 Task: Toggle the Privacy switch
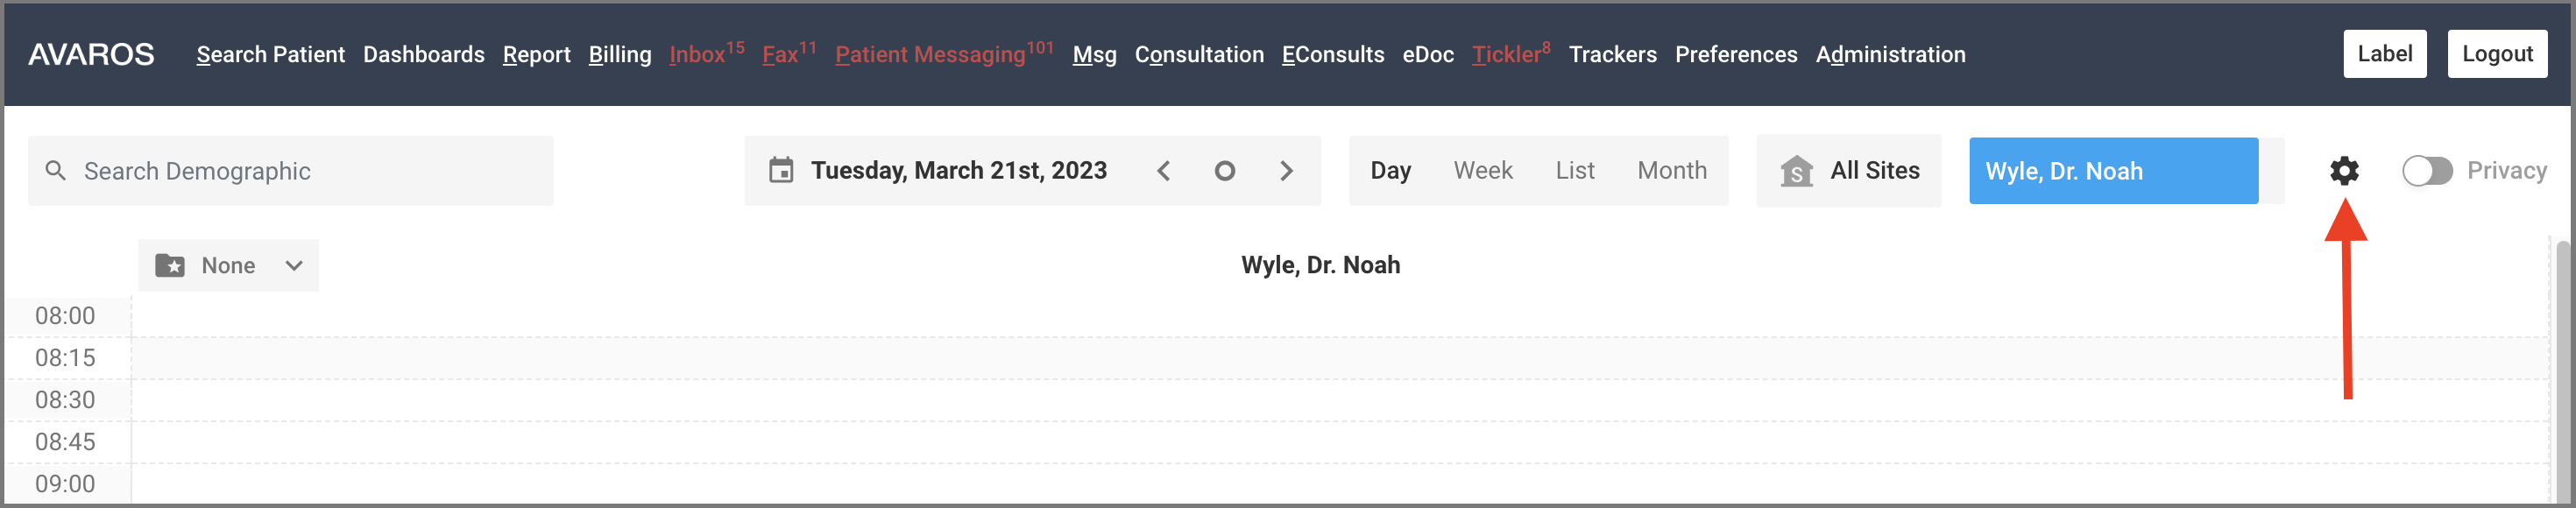(2427, 171)
